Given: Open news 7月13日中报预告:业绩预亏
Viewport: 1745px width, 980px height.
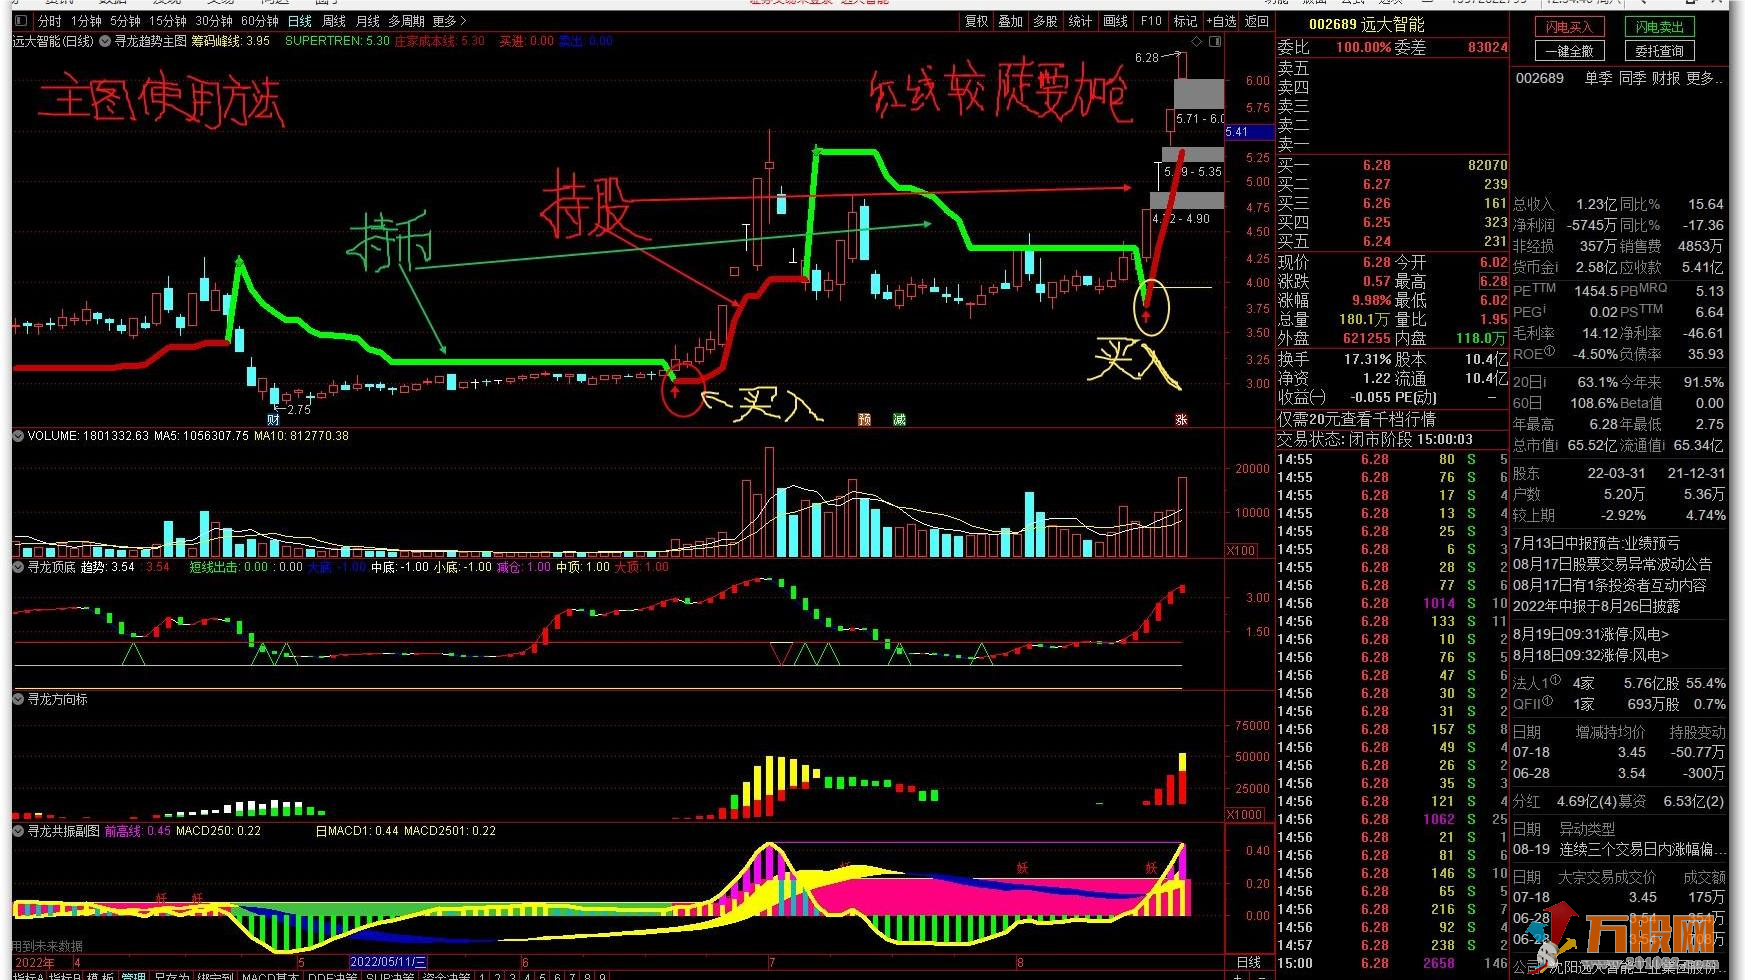Looking at the screenshot, I should [1596, 544].
